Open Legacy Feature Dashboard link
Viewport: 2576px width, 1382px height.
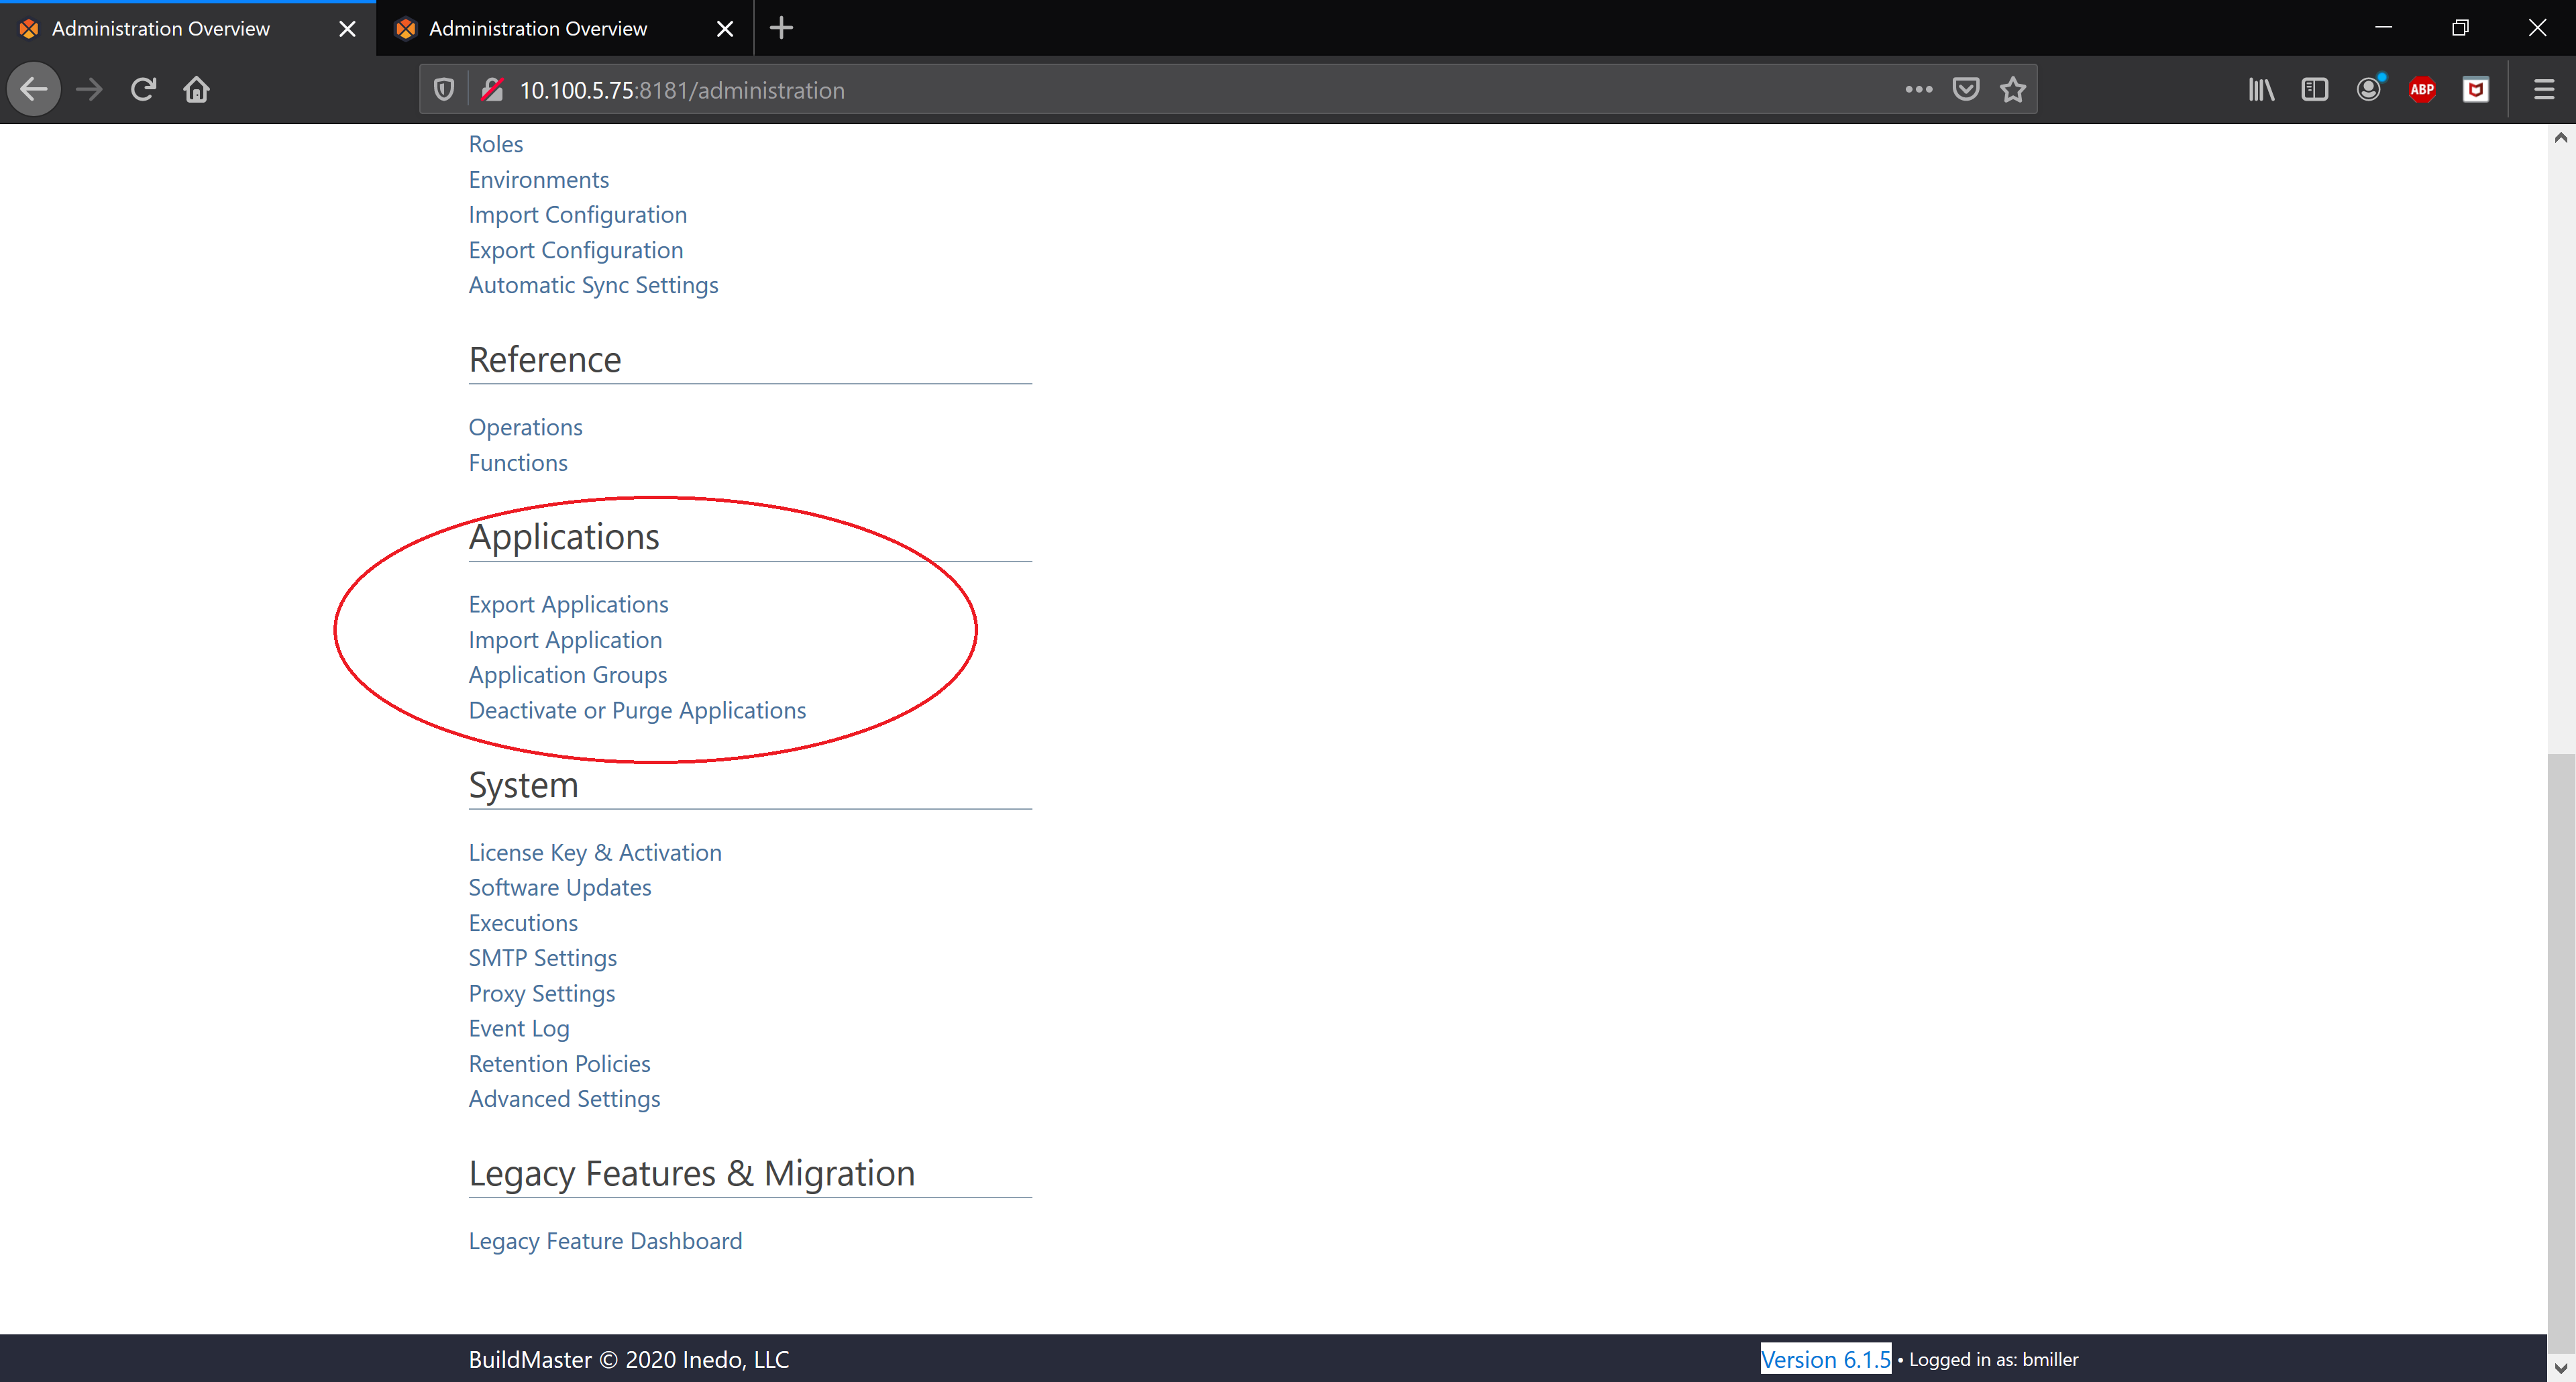point(605,1241)
